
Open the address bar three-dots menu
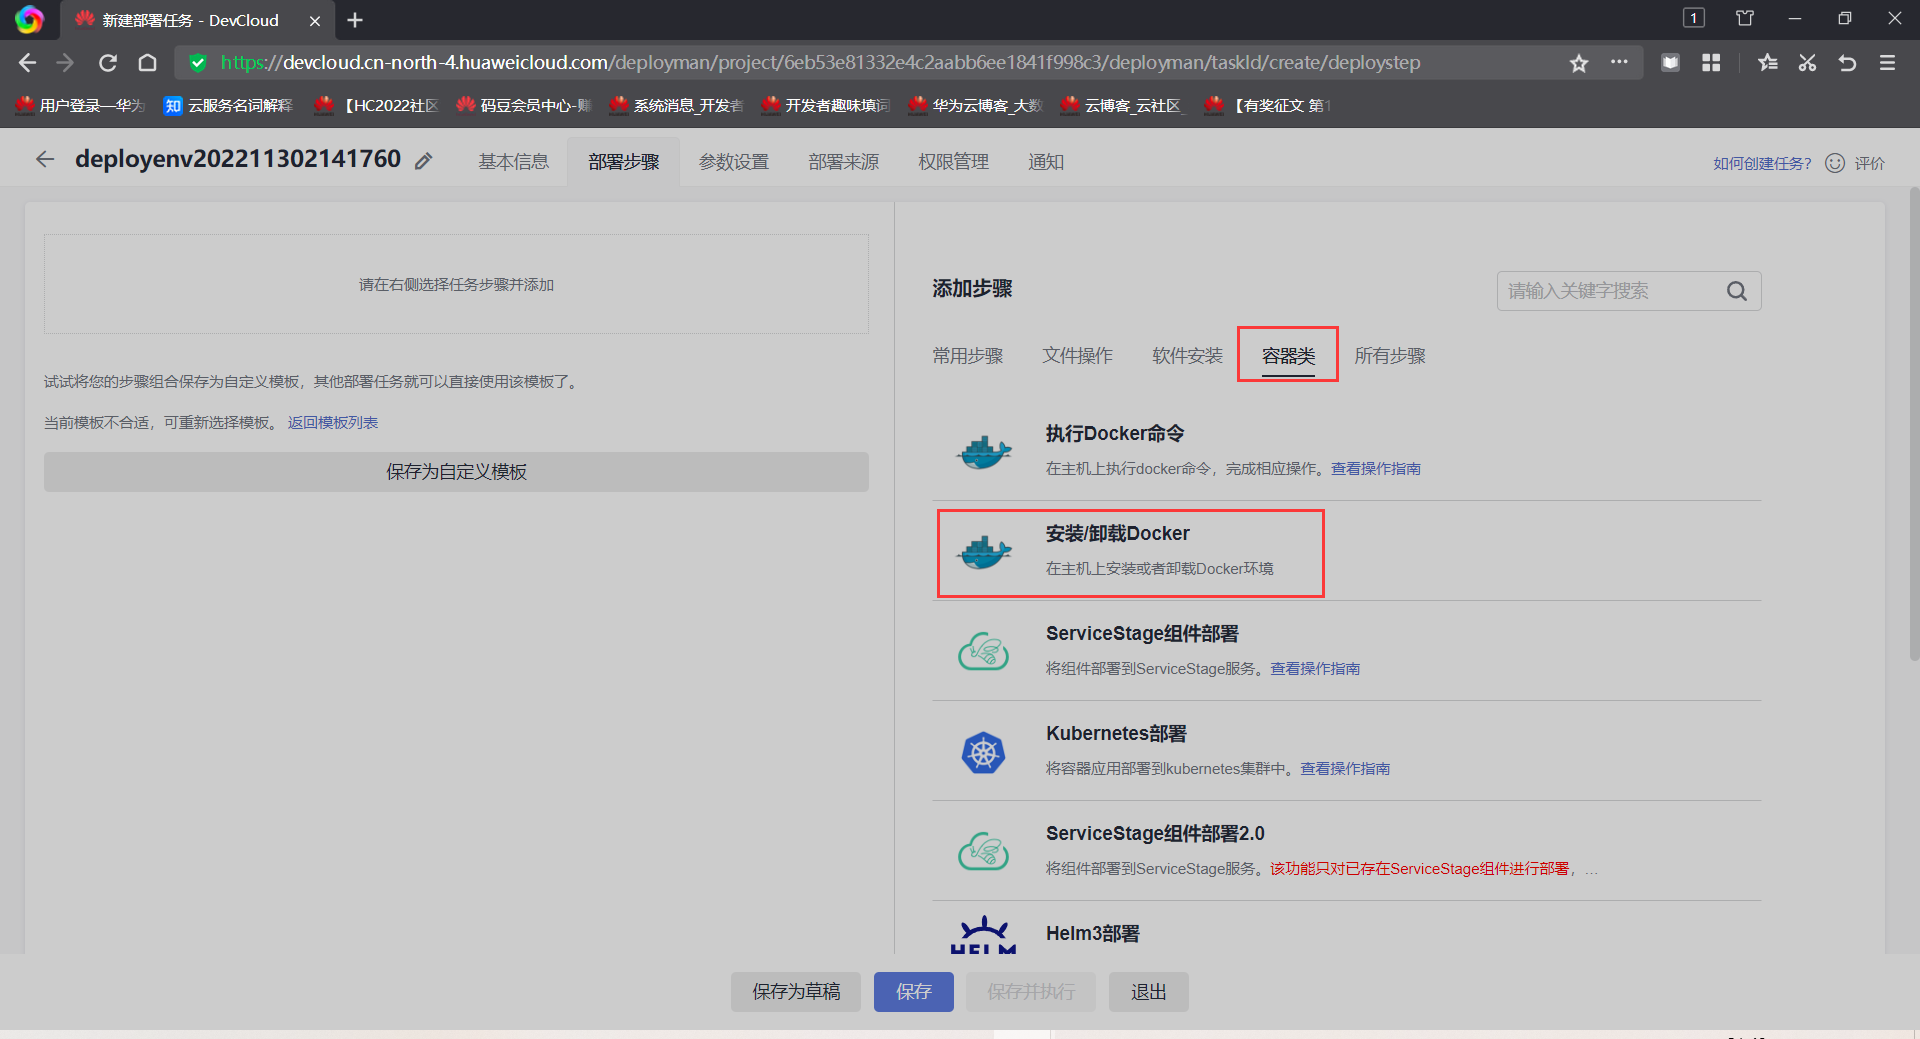tap(1619, 62)
